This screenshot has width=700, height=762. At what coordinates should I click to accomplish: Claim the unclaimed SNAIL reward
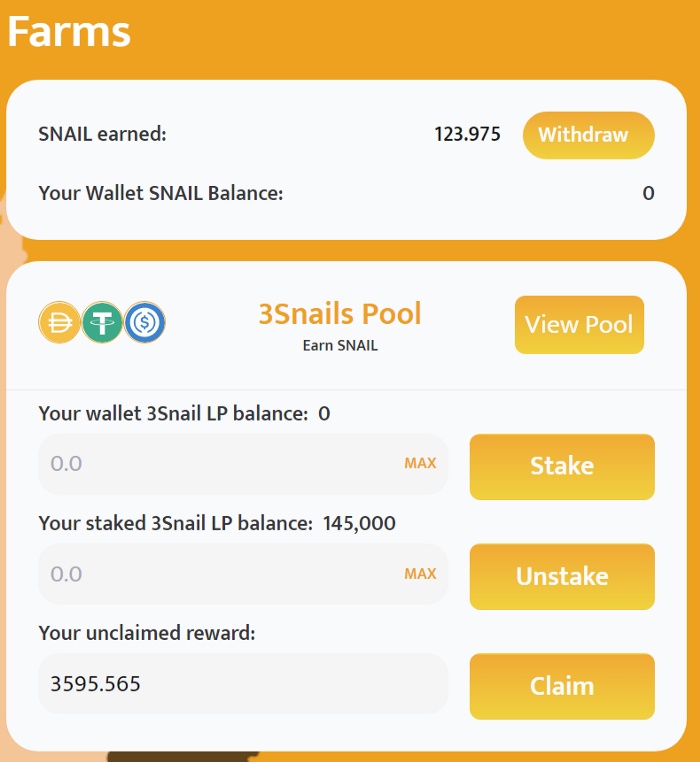coord(562,686)
